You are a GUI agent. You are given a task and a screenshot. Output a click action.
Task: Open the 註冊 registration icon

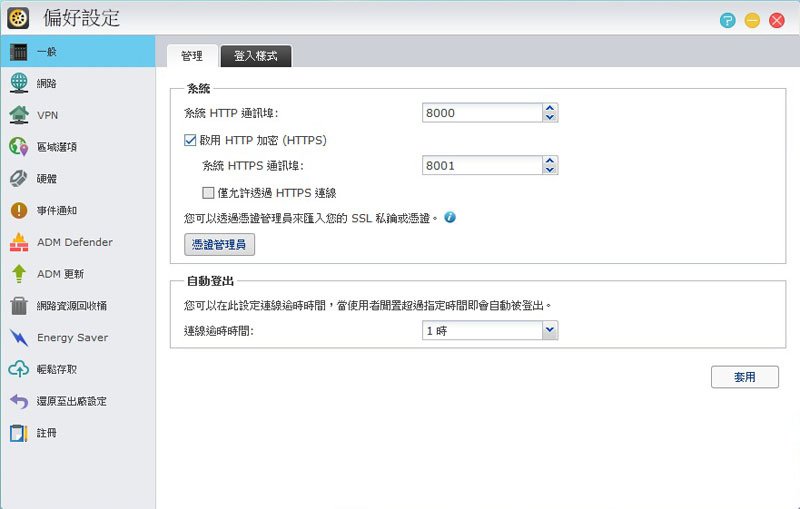pyautogui.click(x=19, y=433)
